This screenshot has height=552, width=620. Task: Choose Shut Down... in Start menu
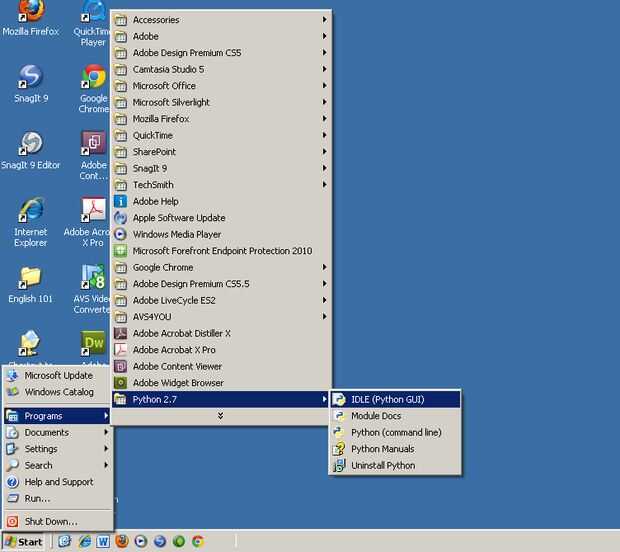coord(58,522)
